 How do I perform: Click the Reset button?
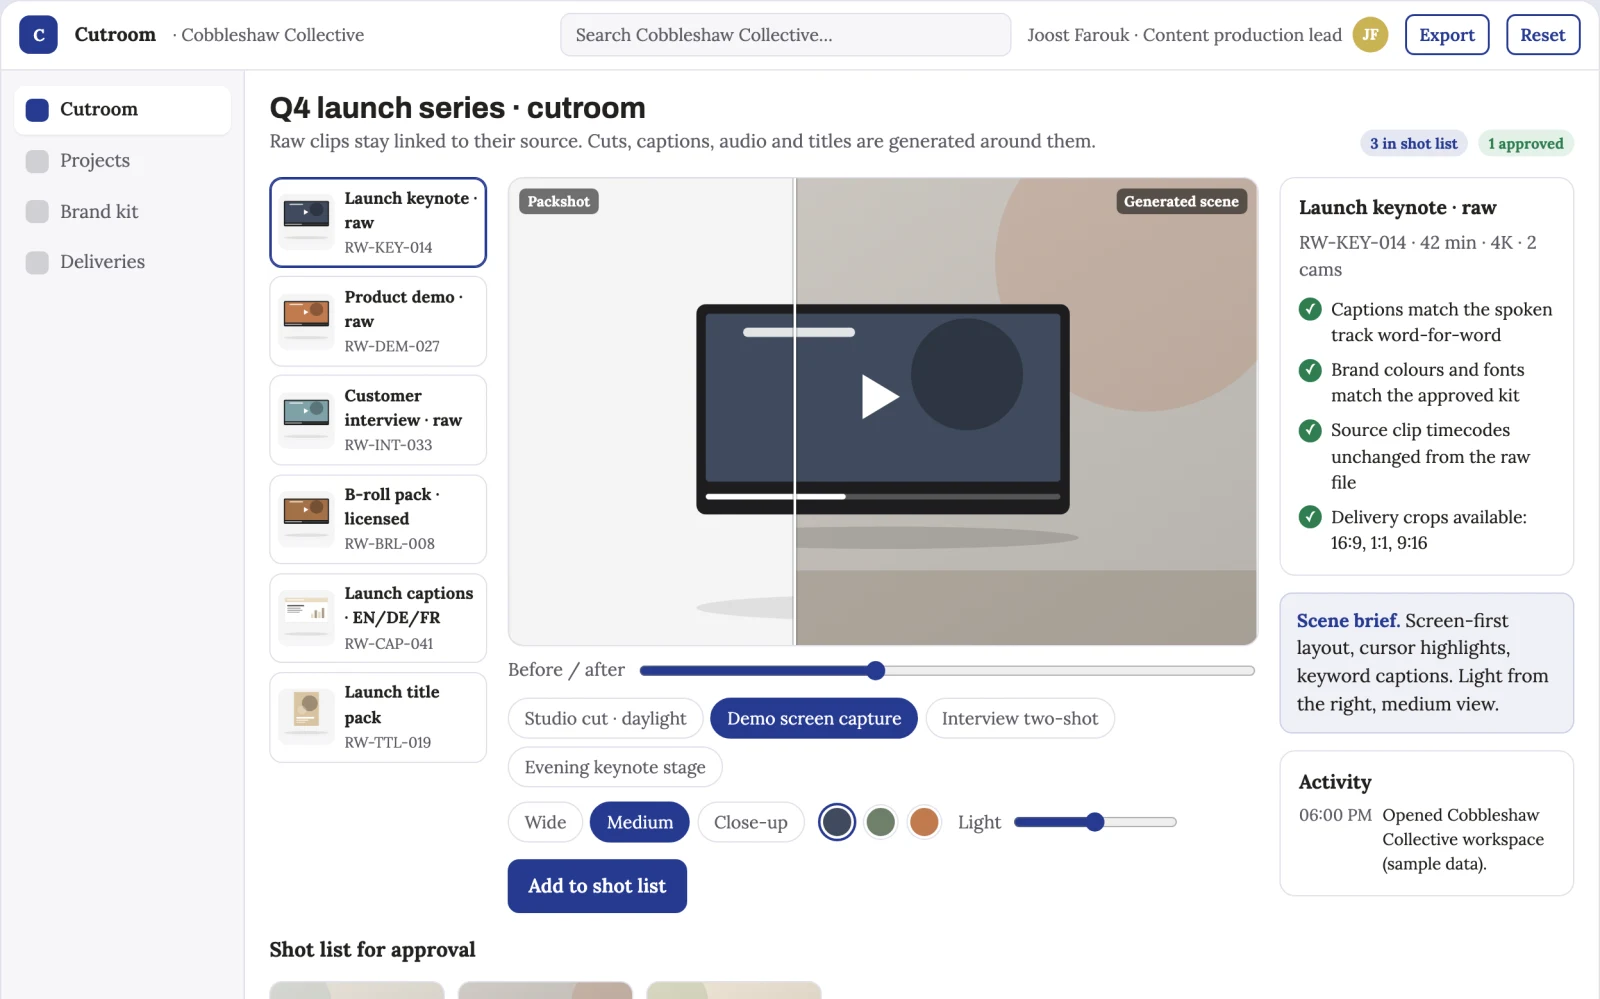pos(1543,35)
